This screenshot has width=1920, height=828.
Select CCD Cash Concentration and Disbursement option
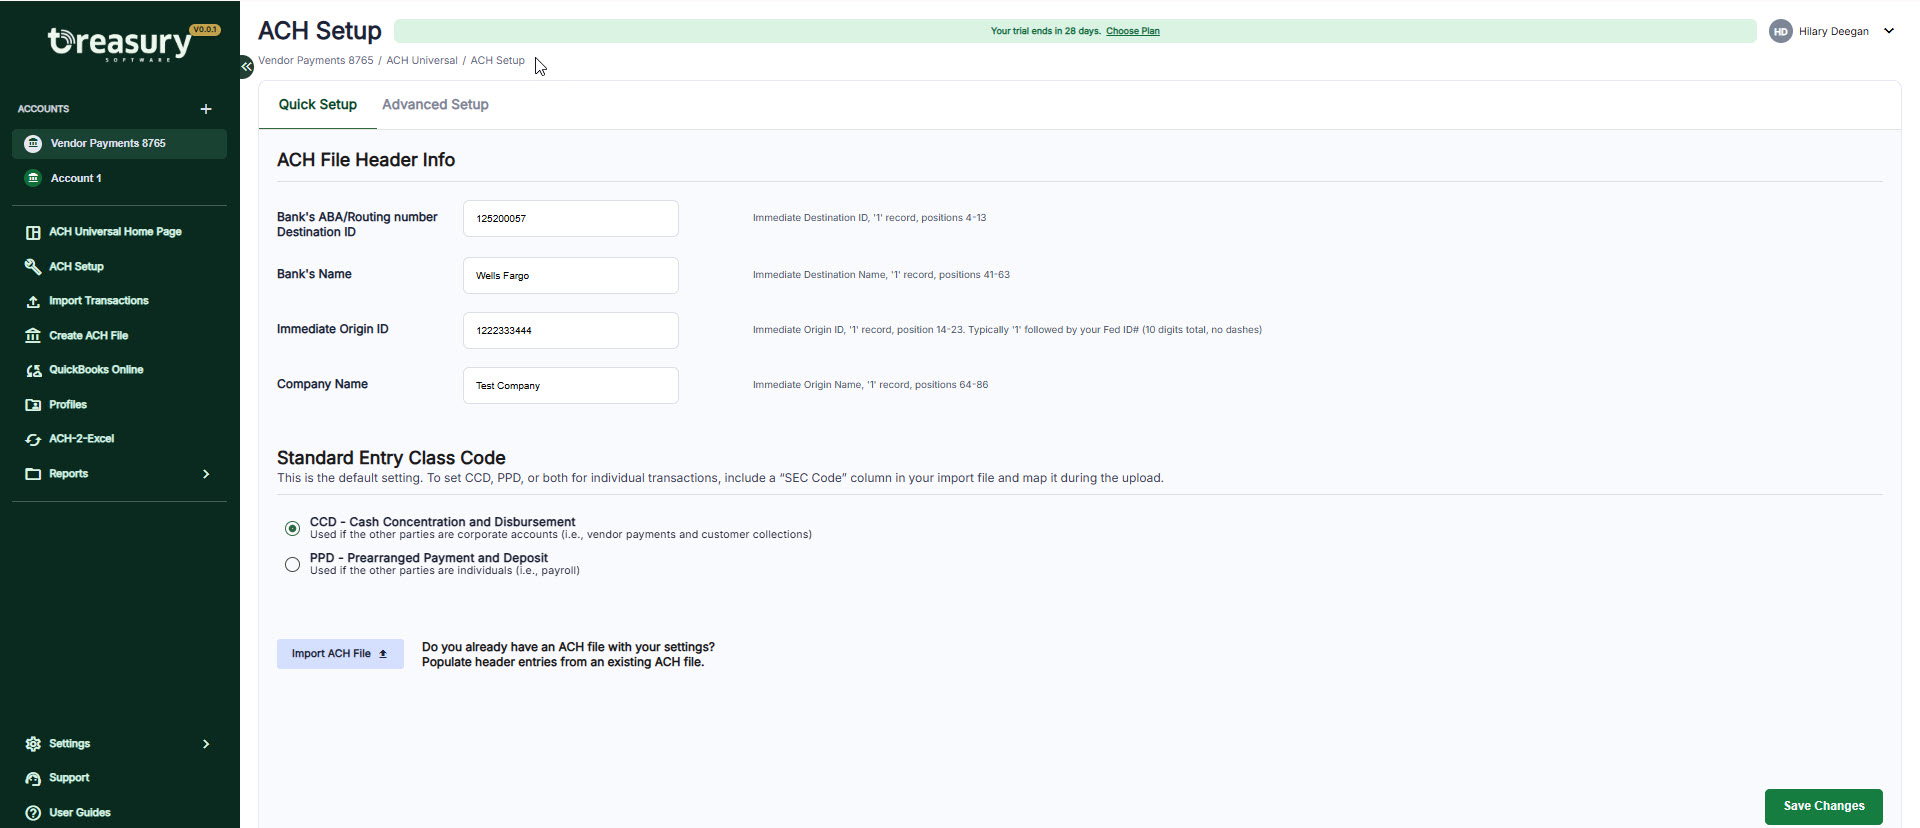292,528
